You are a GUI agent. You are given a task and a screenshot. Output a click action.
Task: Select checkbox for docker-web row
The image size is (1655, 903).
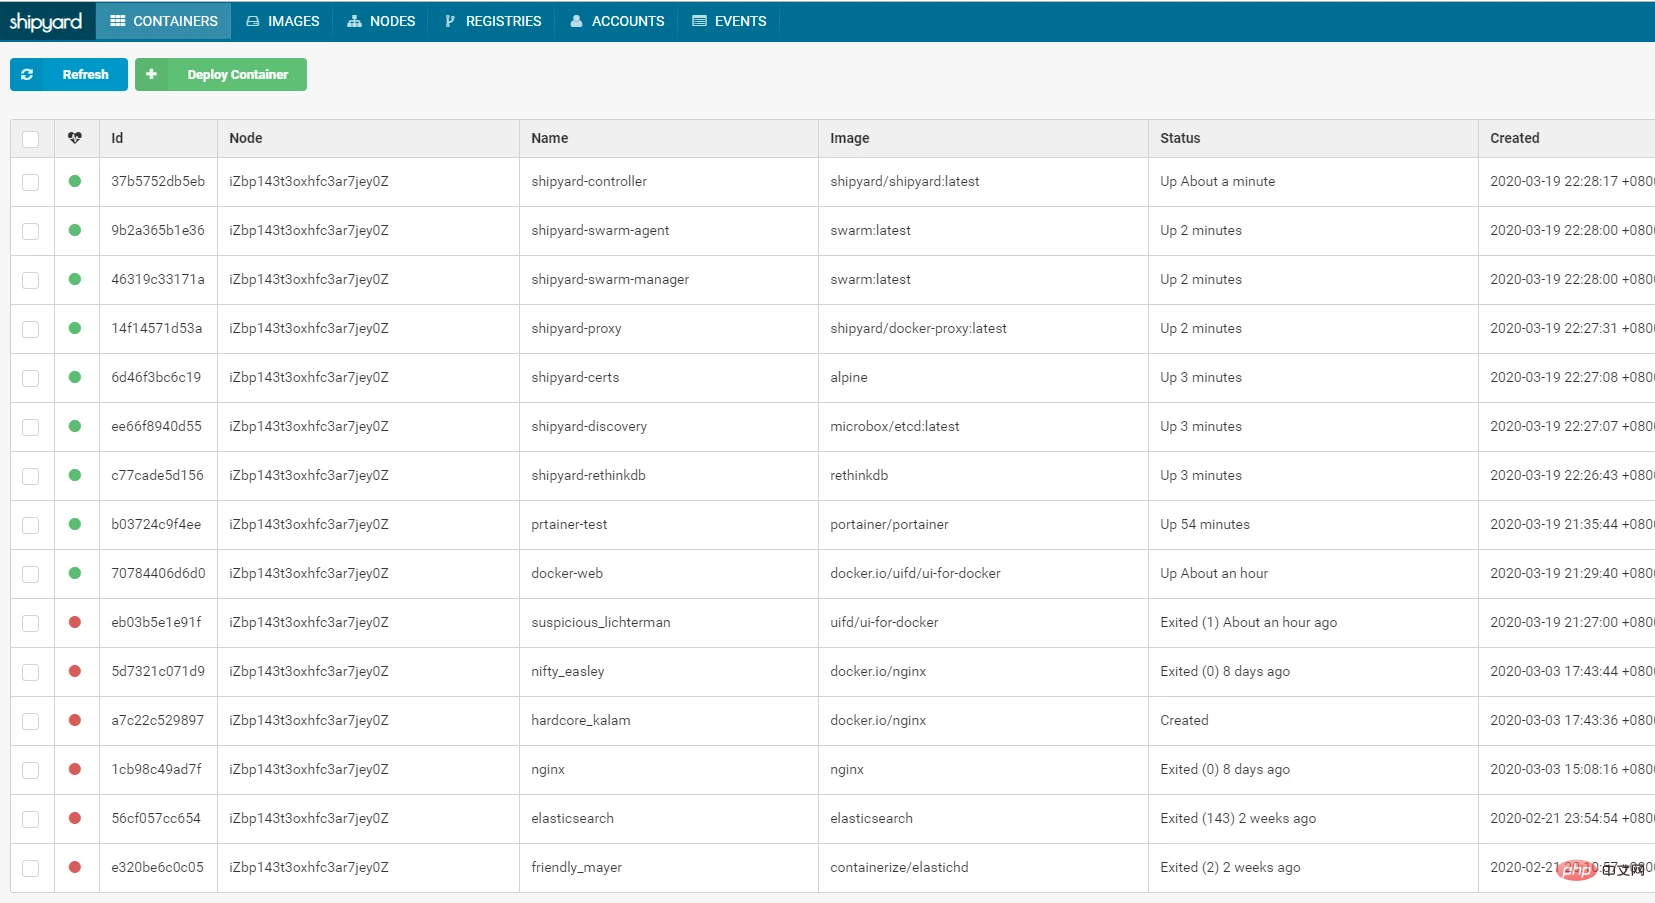click(31, 574)
